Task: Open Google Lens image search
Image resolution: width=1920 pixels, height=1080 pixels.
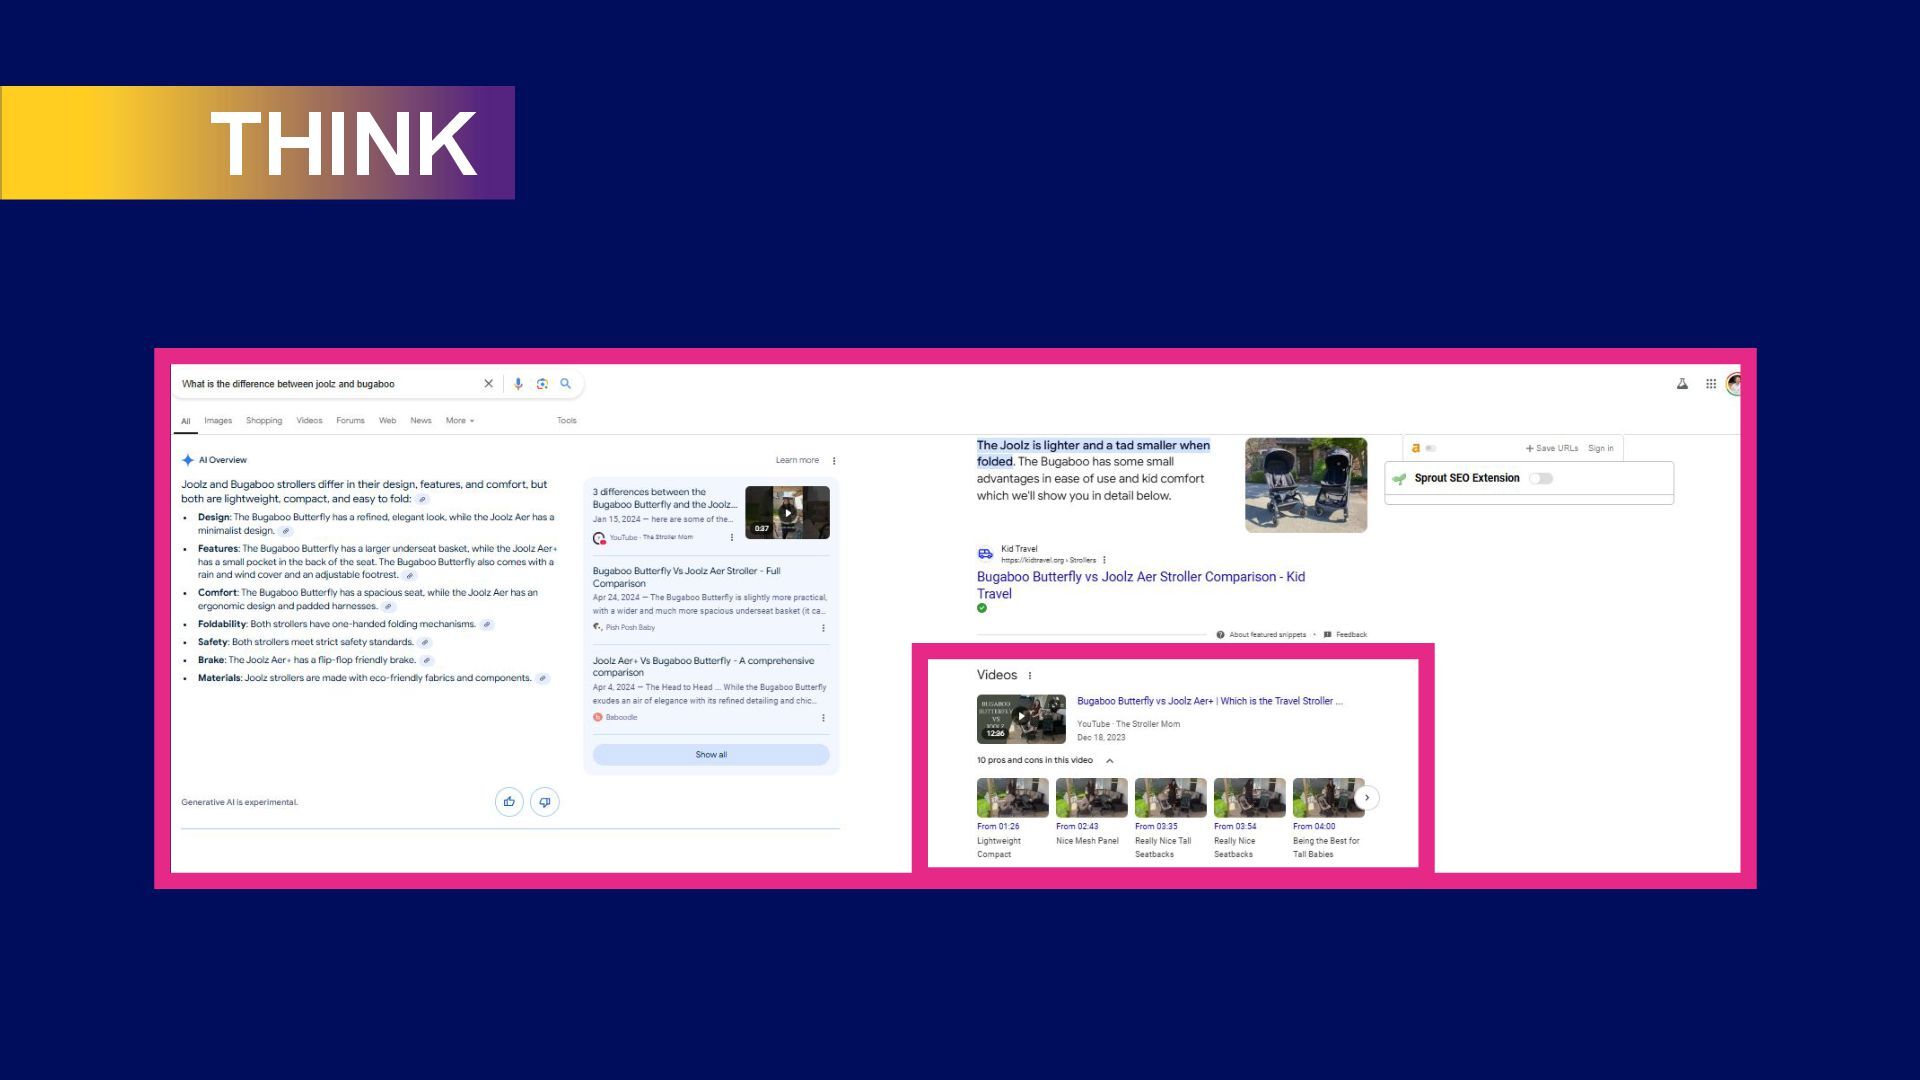Action: [x=542, y=384]
